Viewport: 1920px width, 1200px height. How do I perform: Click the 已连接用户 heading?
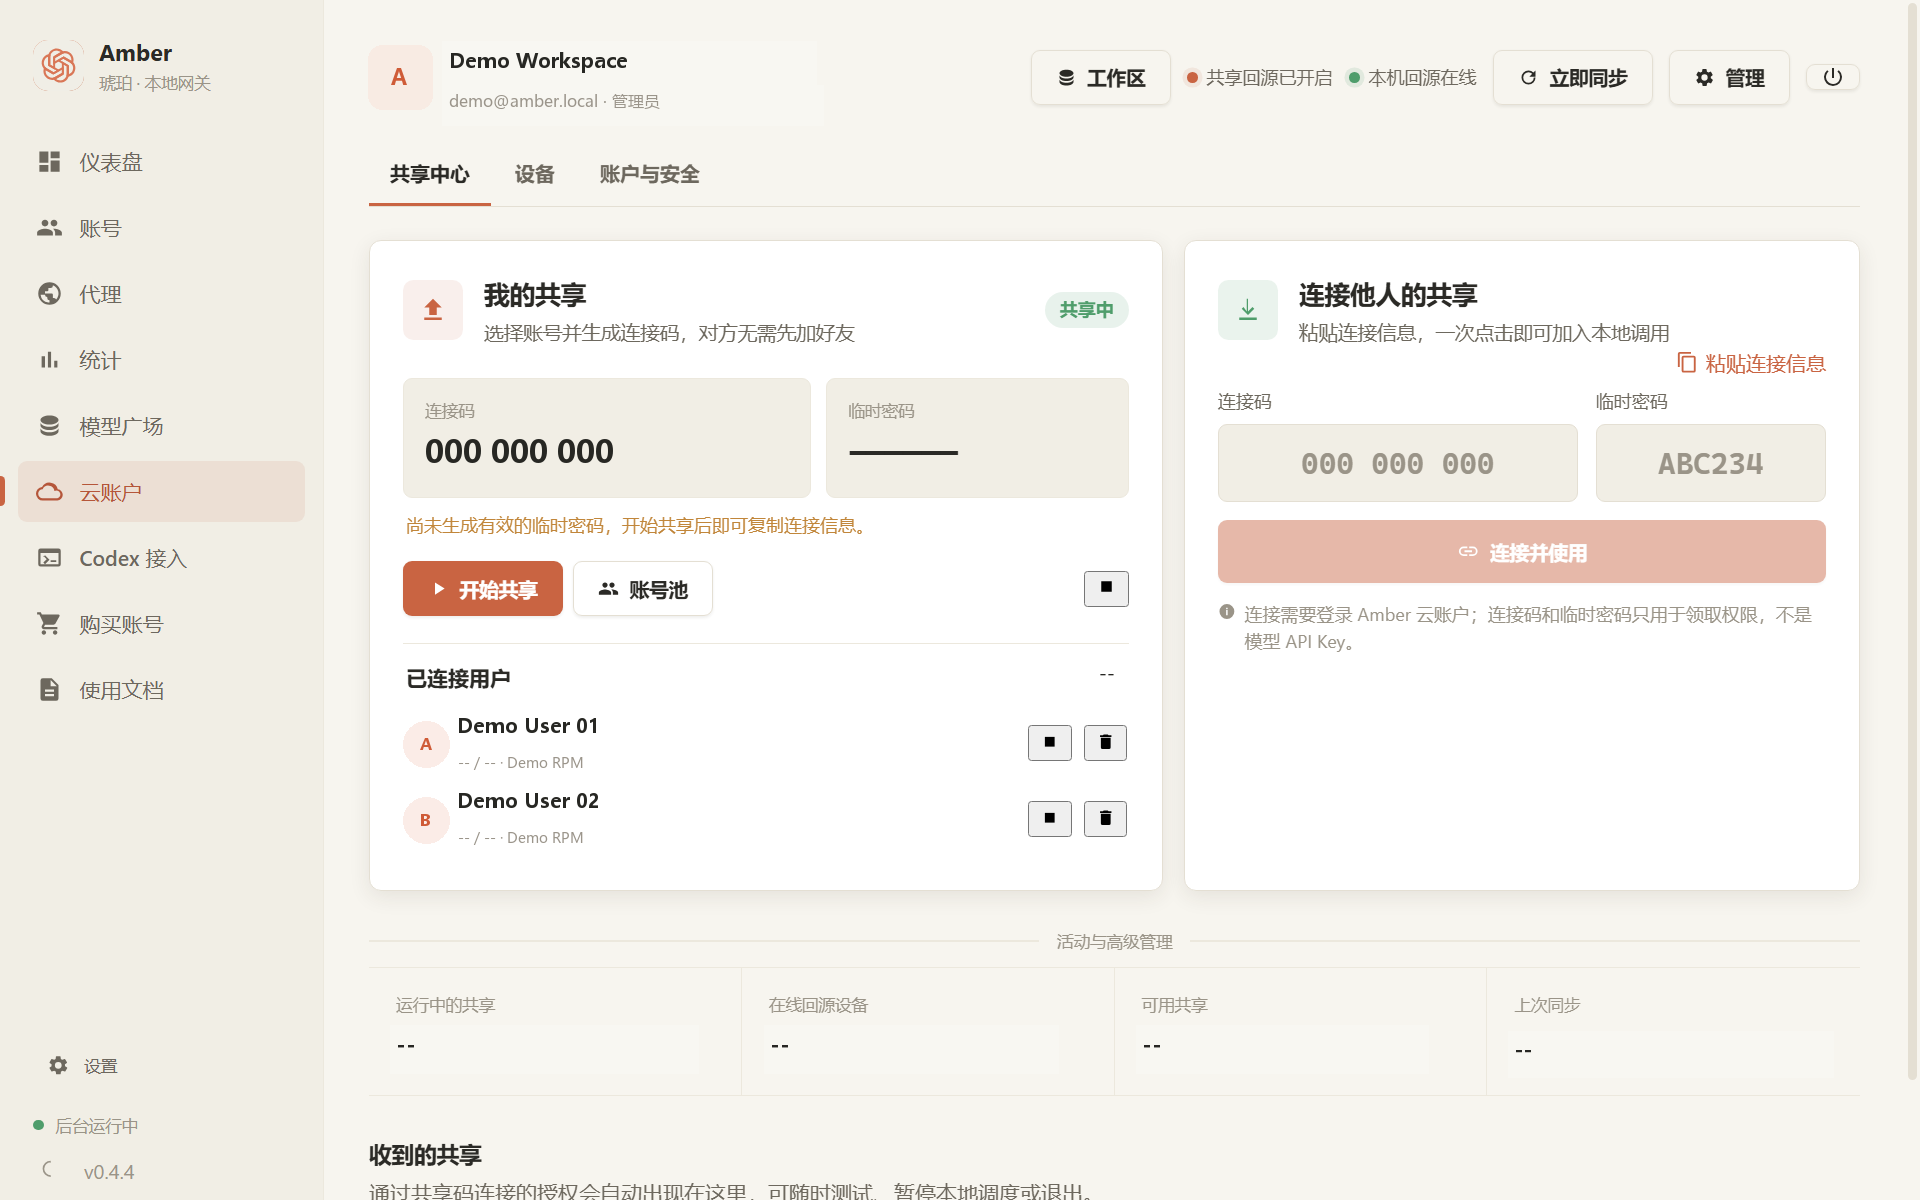click(x=458, y=679)
